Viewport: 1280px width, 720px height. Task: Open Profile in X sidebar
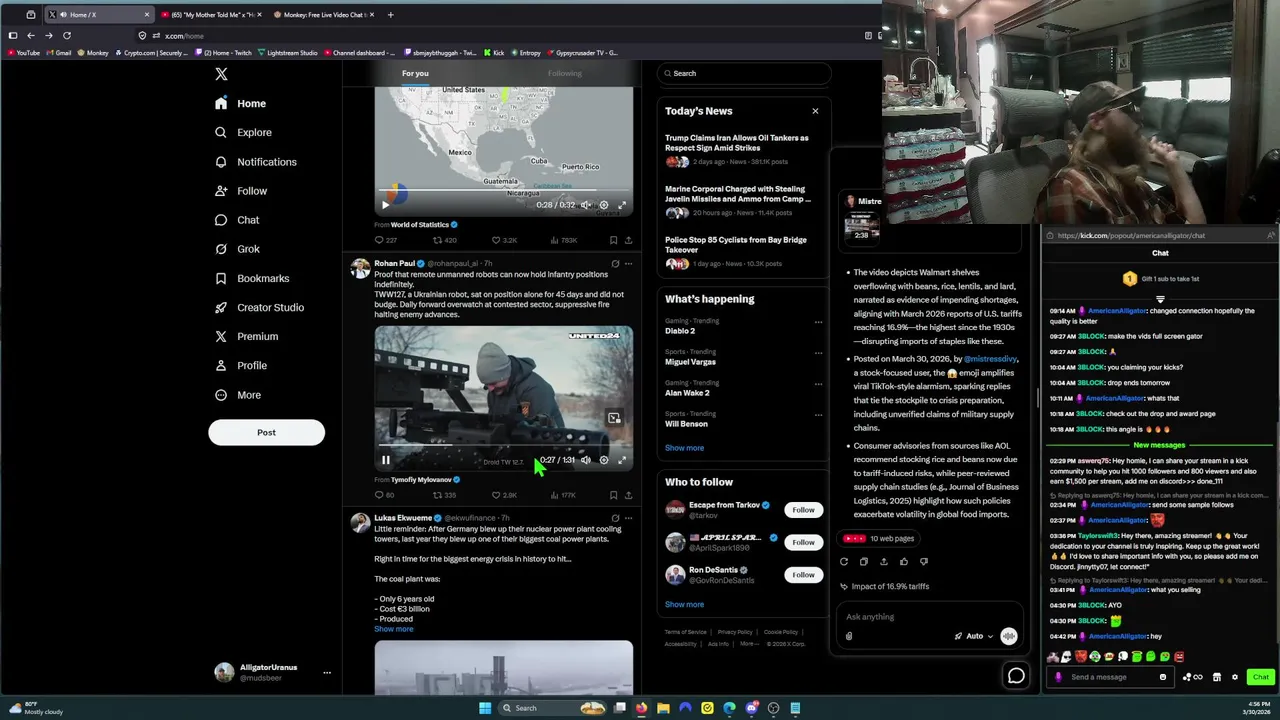click(x=241, y=365)
